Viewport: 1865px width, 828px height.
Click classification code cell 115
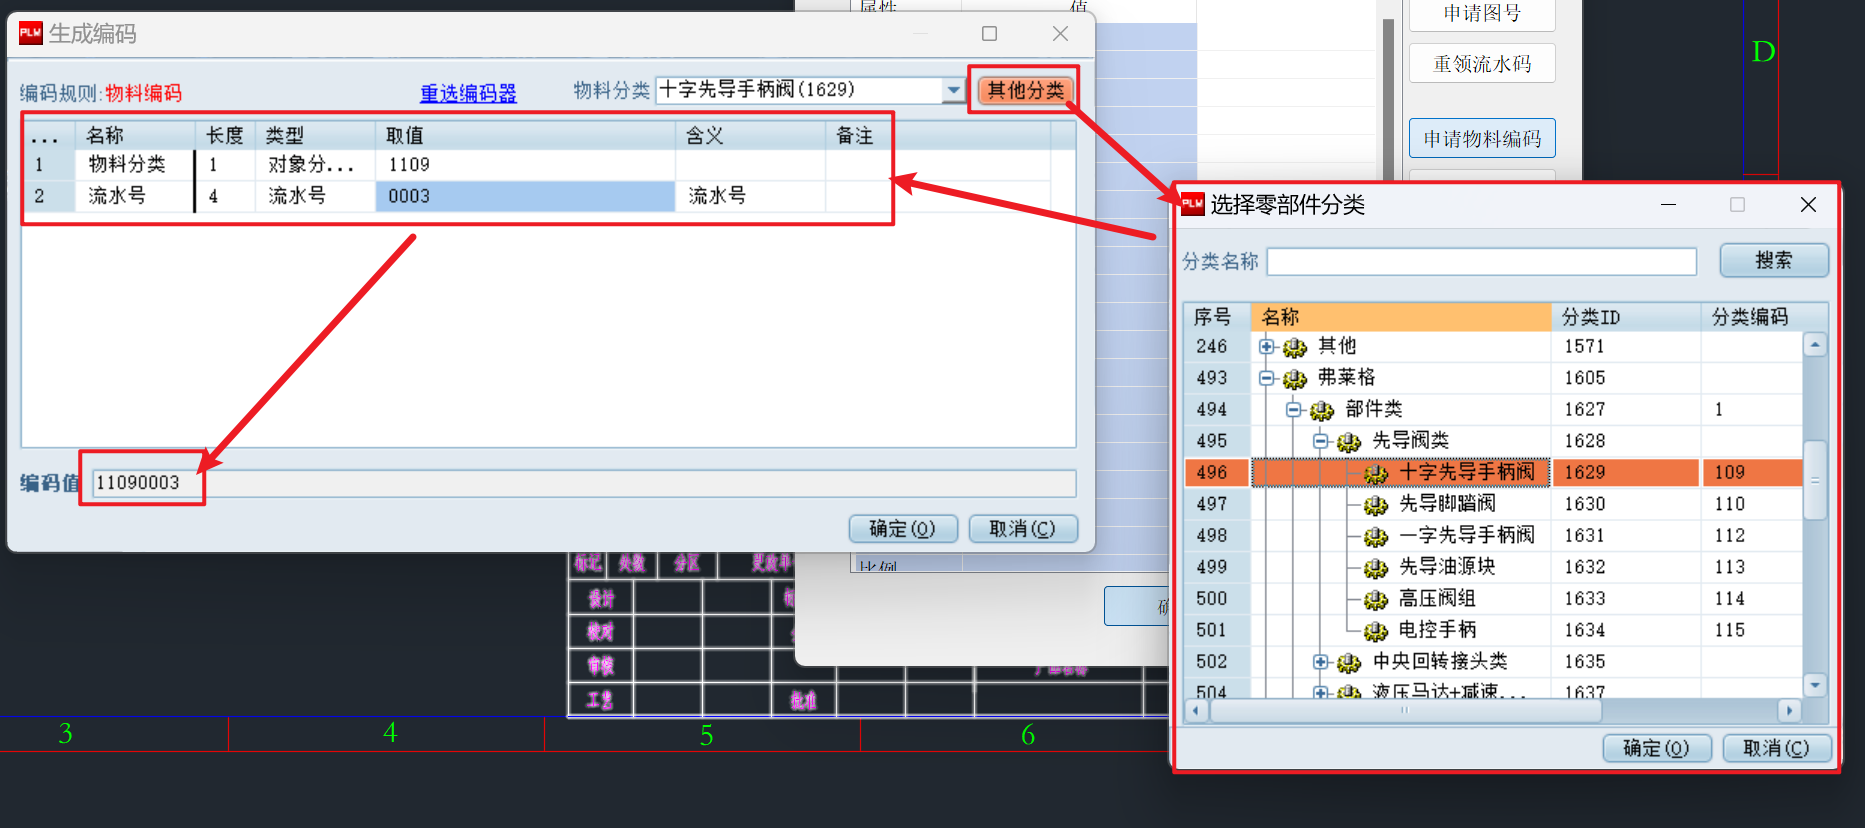tap(1752, 630)
